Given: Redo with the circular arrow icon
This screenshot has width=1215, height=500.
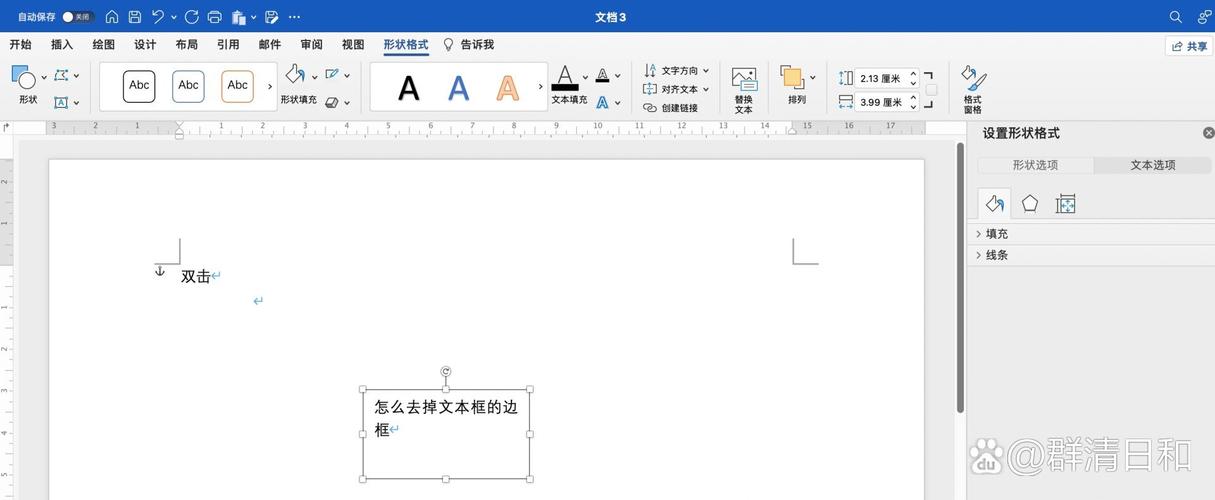Looking at the screenshot, I should pos(192,17).
